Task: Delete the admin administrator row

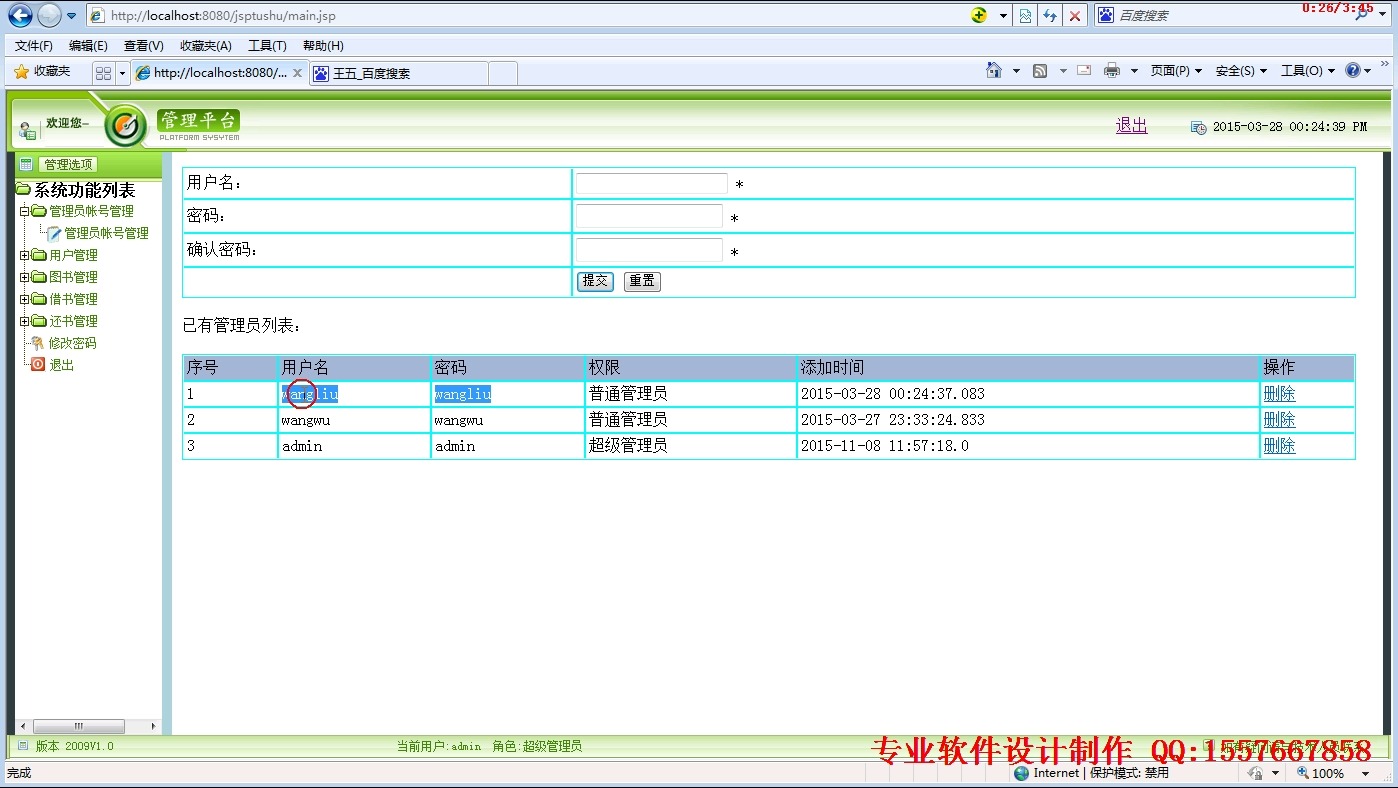Action: click(1279, 446)
